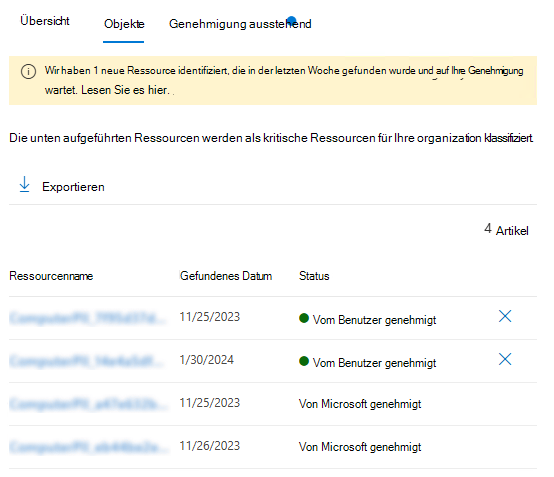Remove approval for the 1/30/2024 resource
The image size is (554, 477).
click(505, 359)
